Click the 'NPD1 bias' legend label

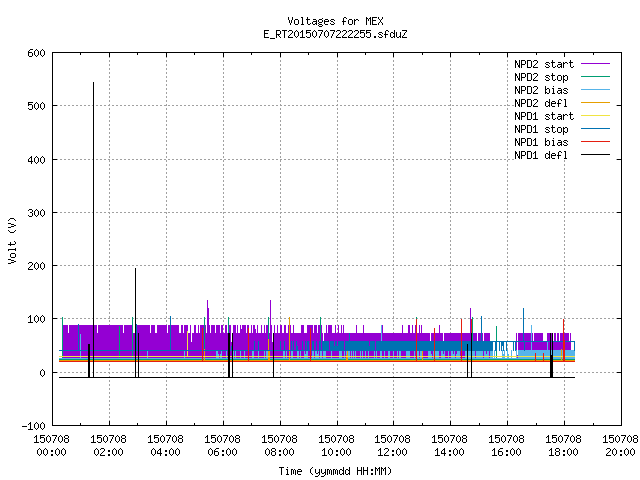coord(541,142)
